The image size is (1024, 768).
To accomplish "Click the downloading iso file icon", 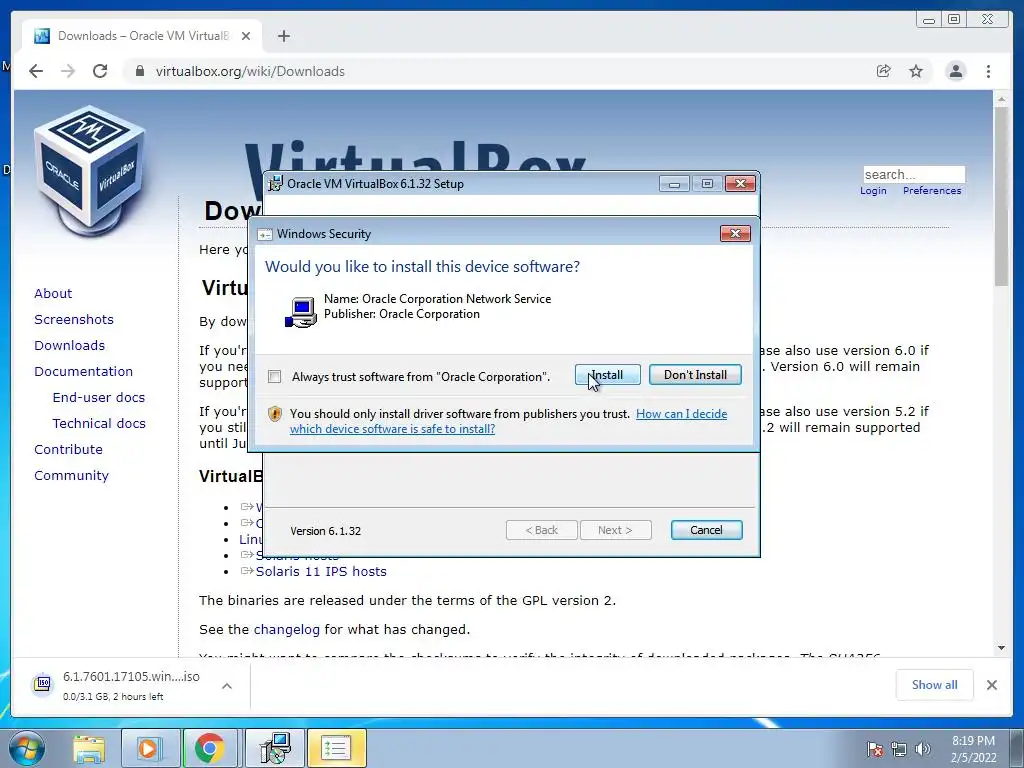I will point(42,684).
